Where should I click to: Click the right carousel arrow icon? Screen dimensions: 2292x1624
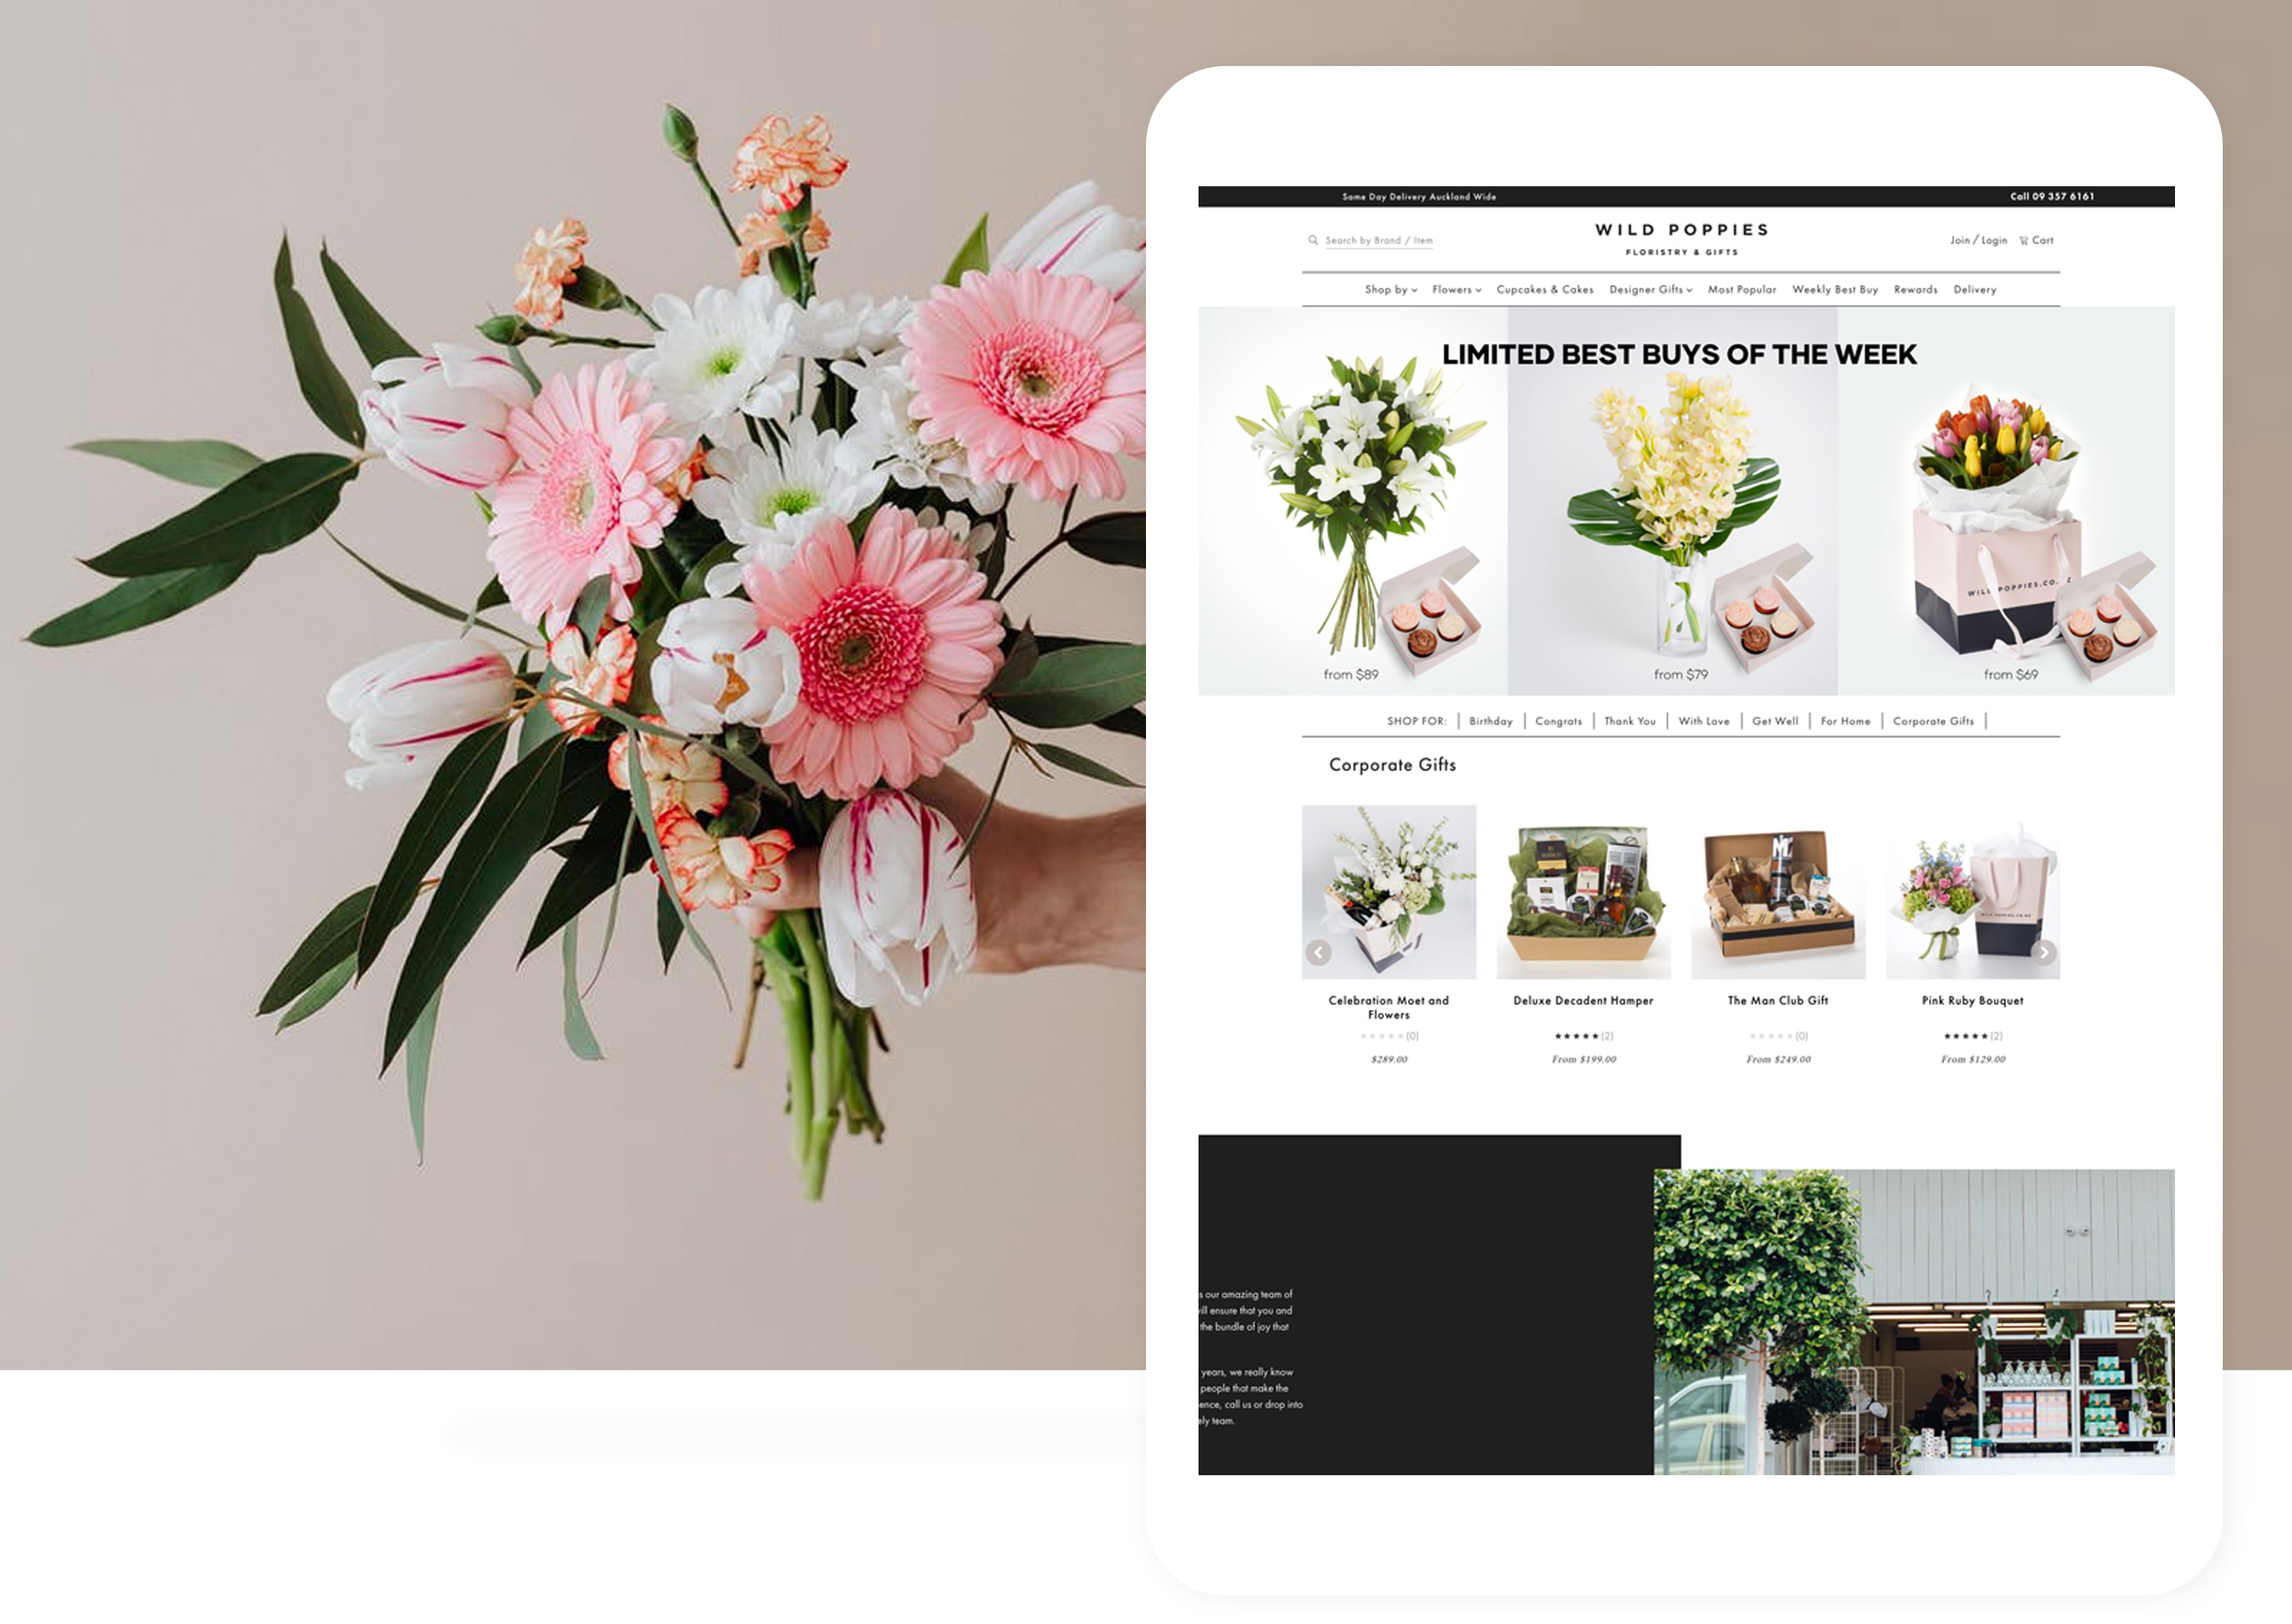[x=2056, y=949]
